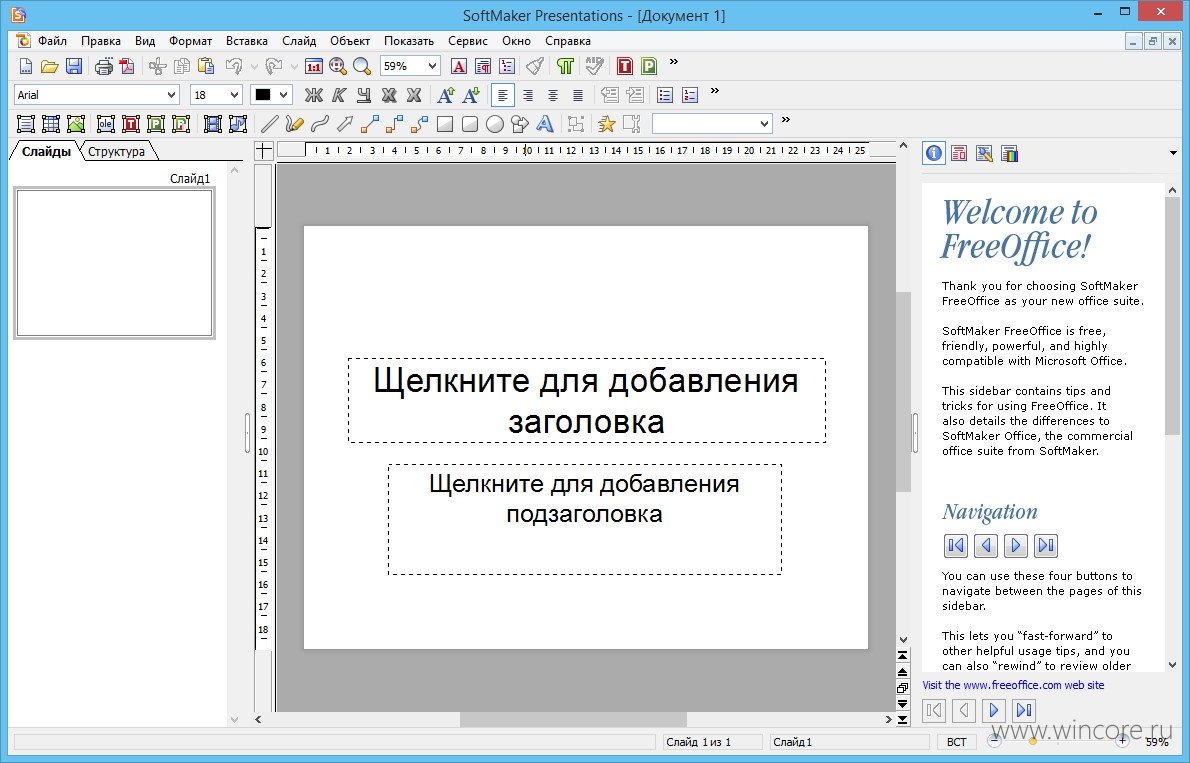Open the empty combo box in the object toolbar
Image resolution: width=1190 pixels, height=763 pixels.
click(712, 123)
